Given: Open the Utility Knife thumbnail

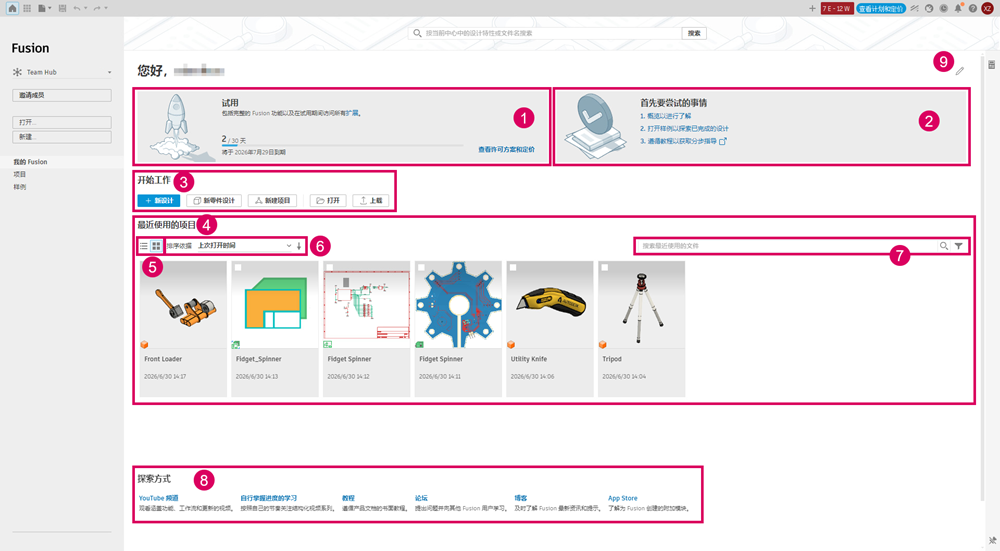Looking at the screenshot, I should 550,304.
